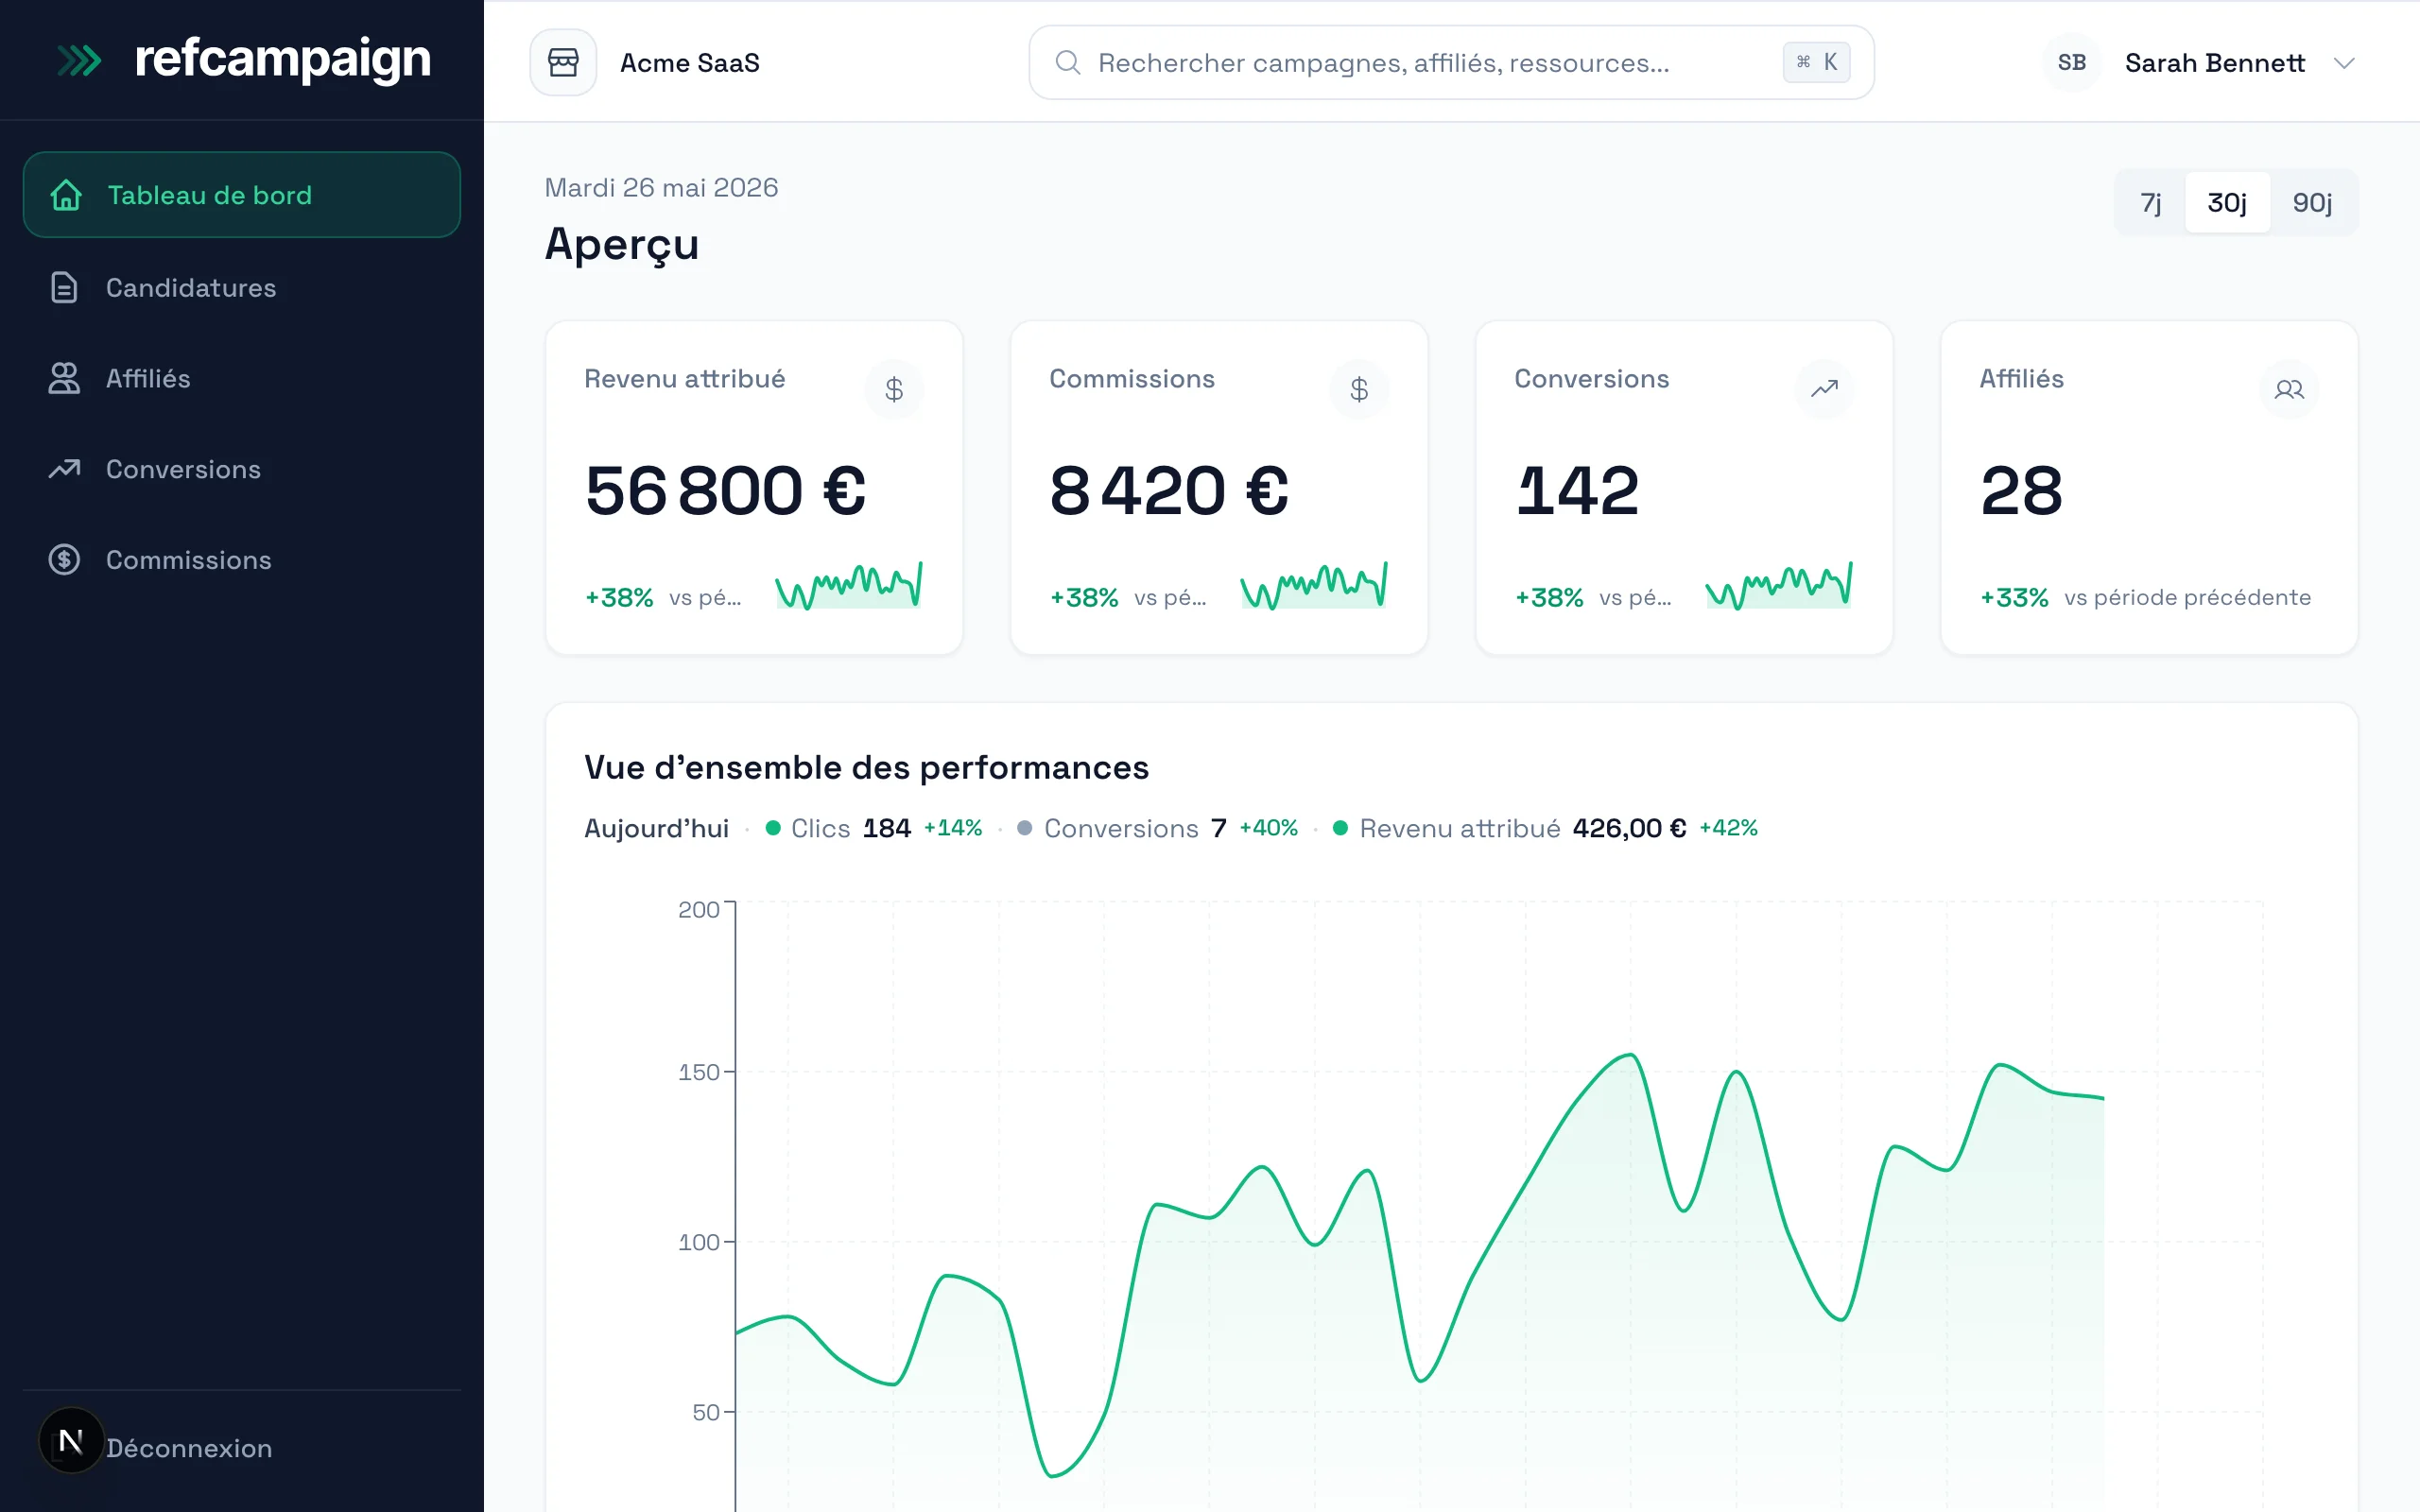Click the Conversions 7 value in legend
Image resolution: width=2420 pixels, height=1512 pixels.
[1218, 828]
